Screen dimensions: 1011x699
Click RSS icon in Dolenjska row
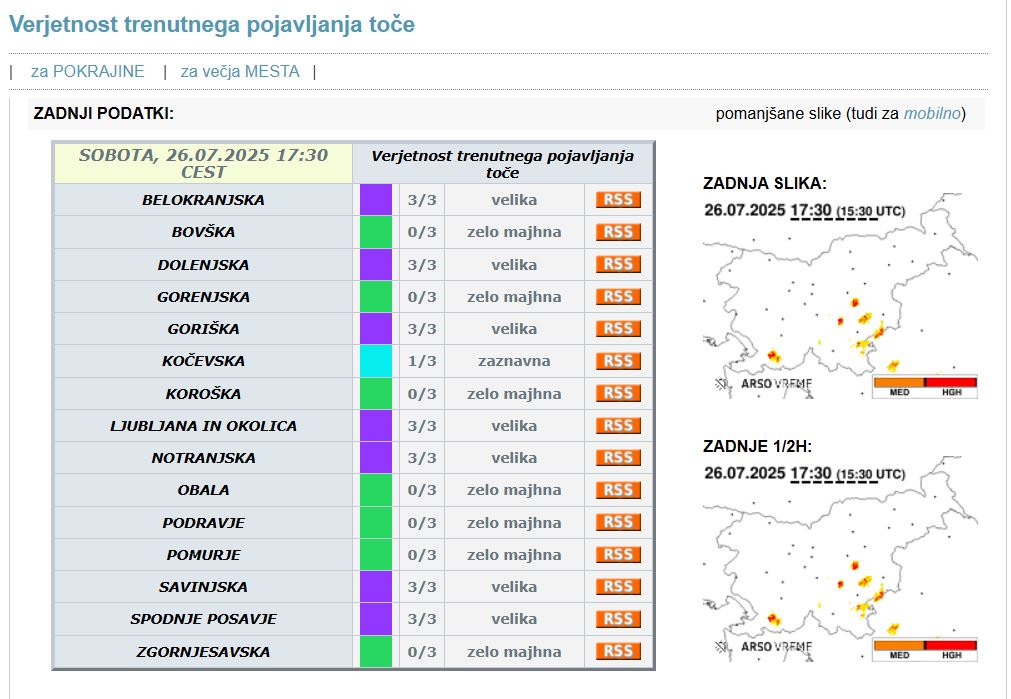point(618,265)
